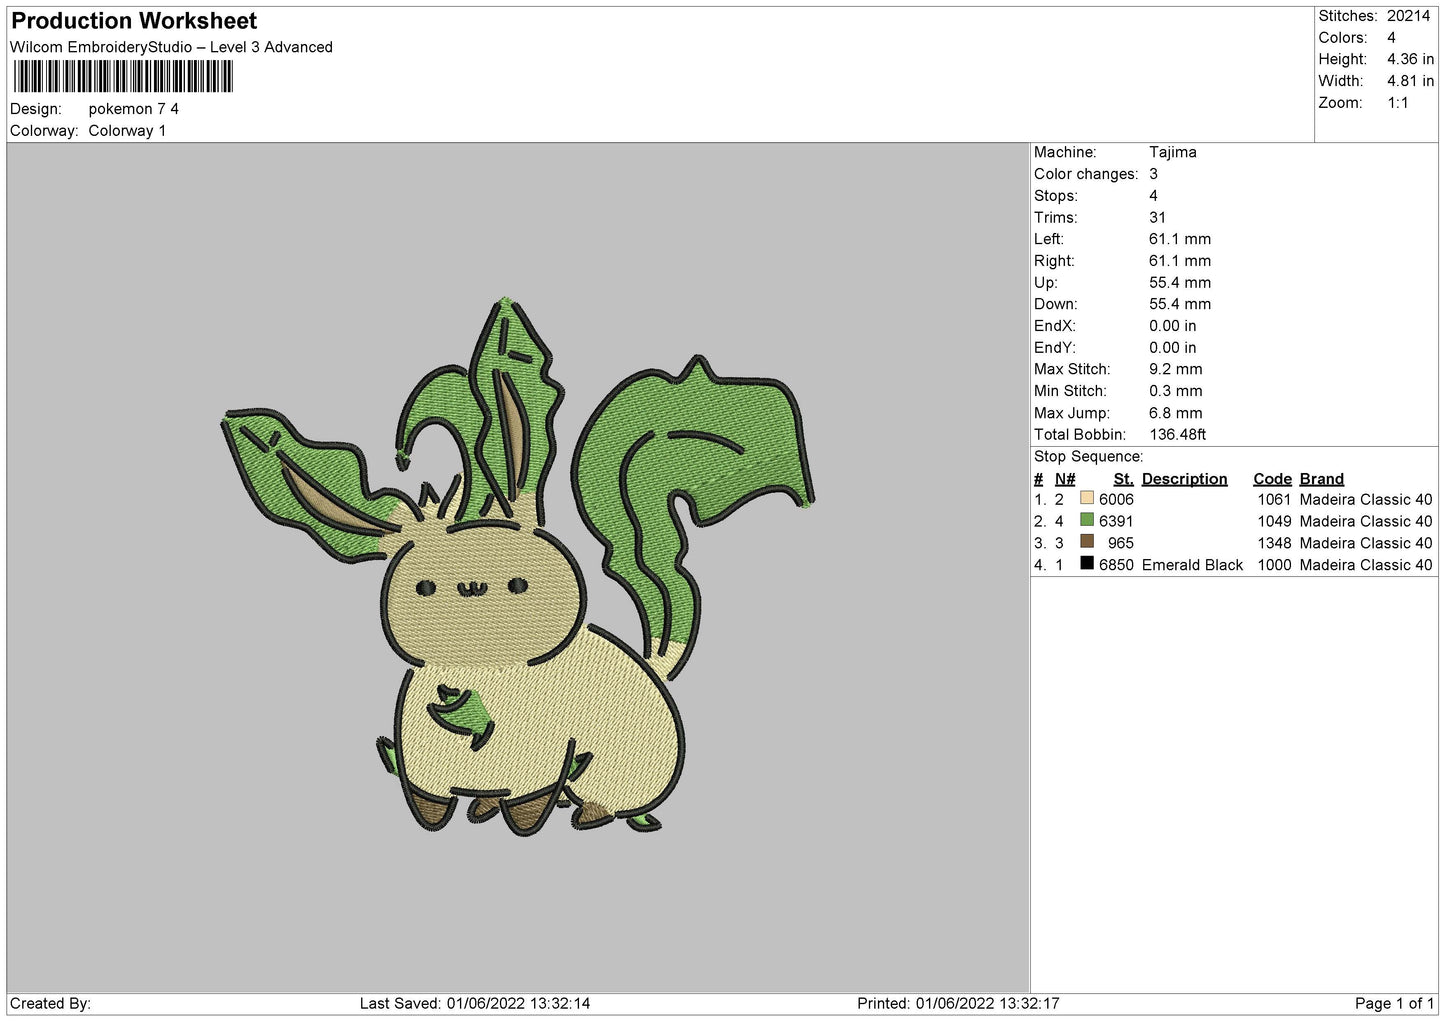
Task: Click the black 6850 color swatch
Action: pos(1087,564)
